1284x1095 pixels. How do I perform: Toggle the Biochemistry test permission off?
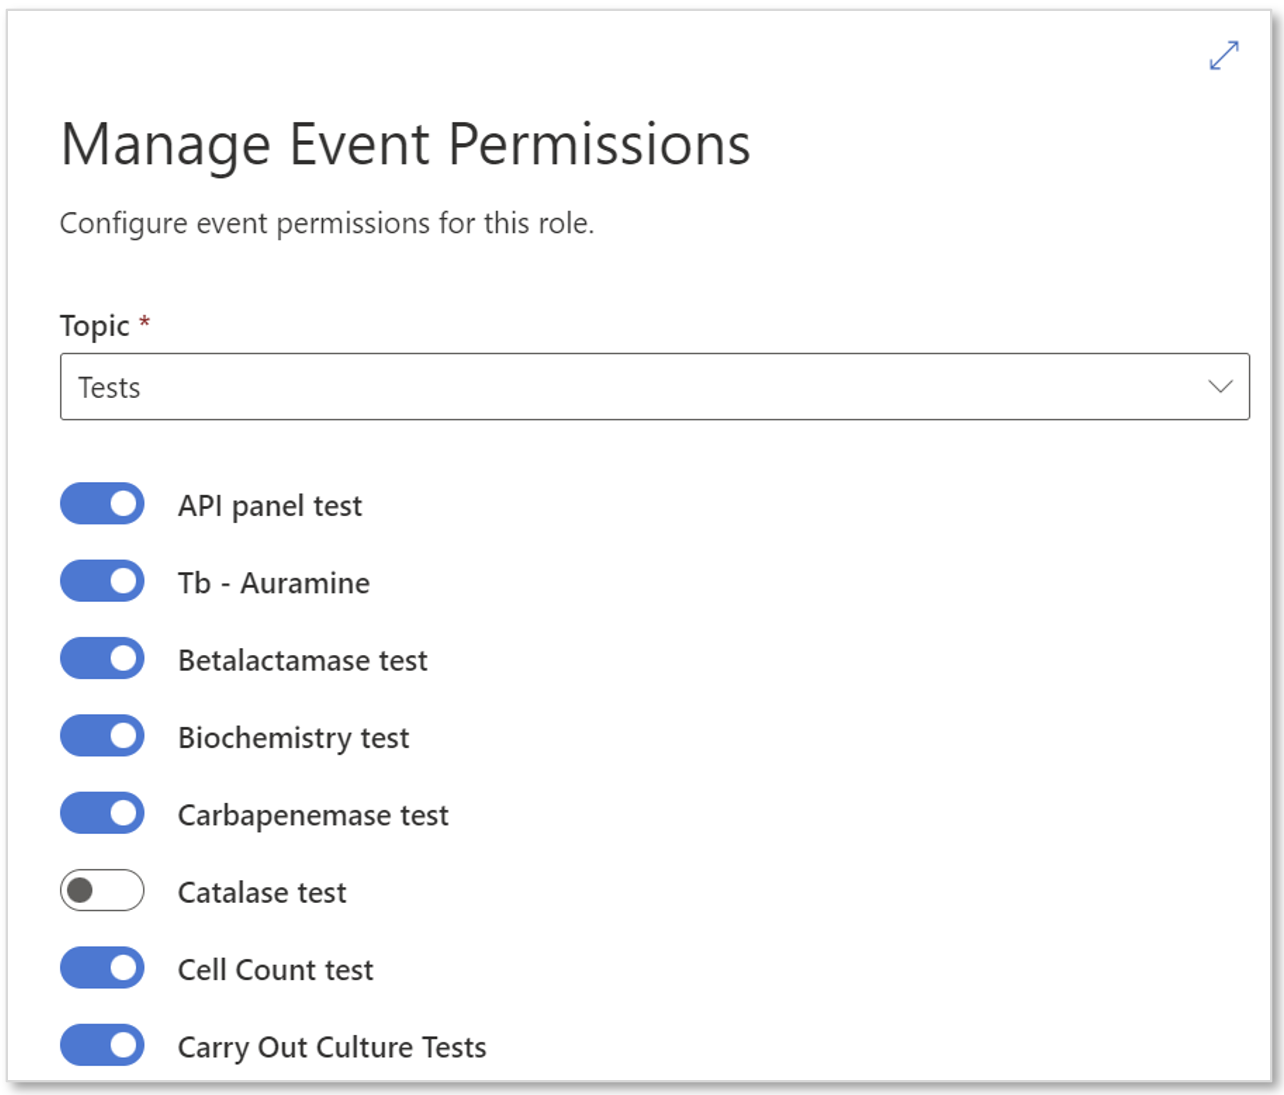click(x=102, y=736)
